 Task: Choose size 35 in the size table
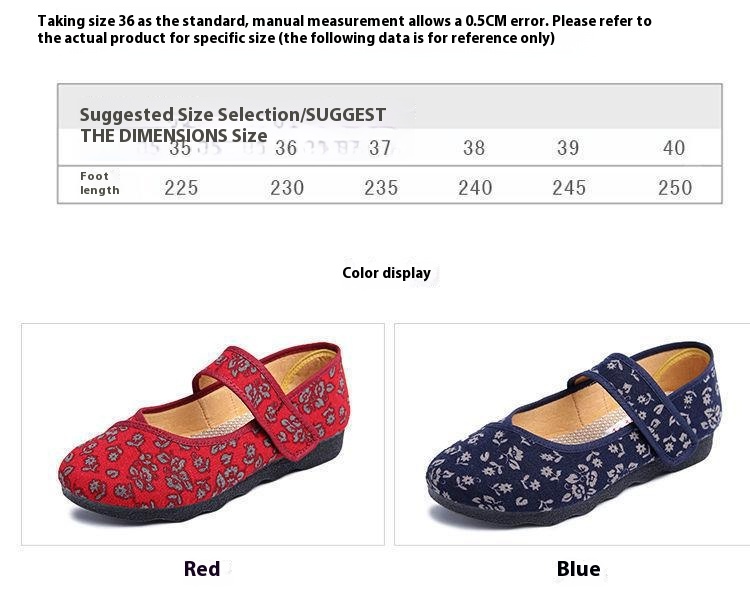(x=180, y=149)
